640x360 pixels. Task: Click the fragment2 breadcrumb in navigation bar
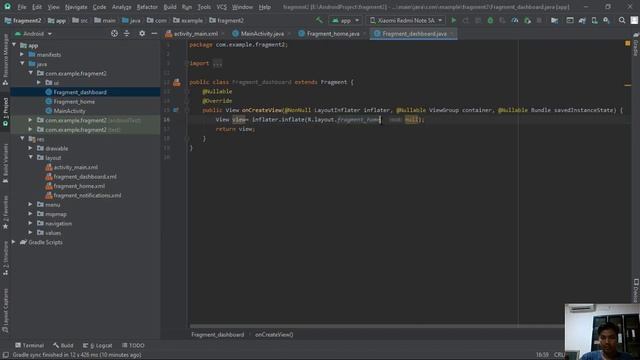[x=227, y=20]
